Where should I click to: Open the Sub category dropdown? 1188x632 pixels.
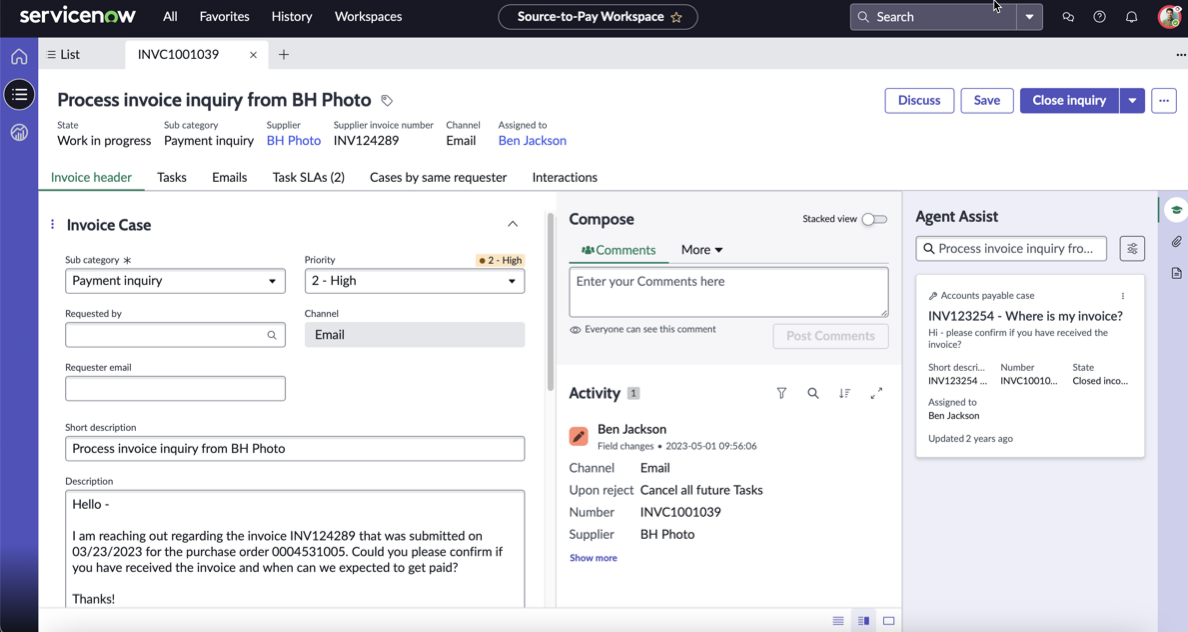175,281
